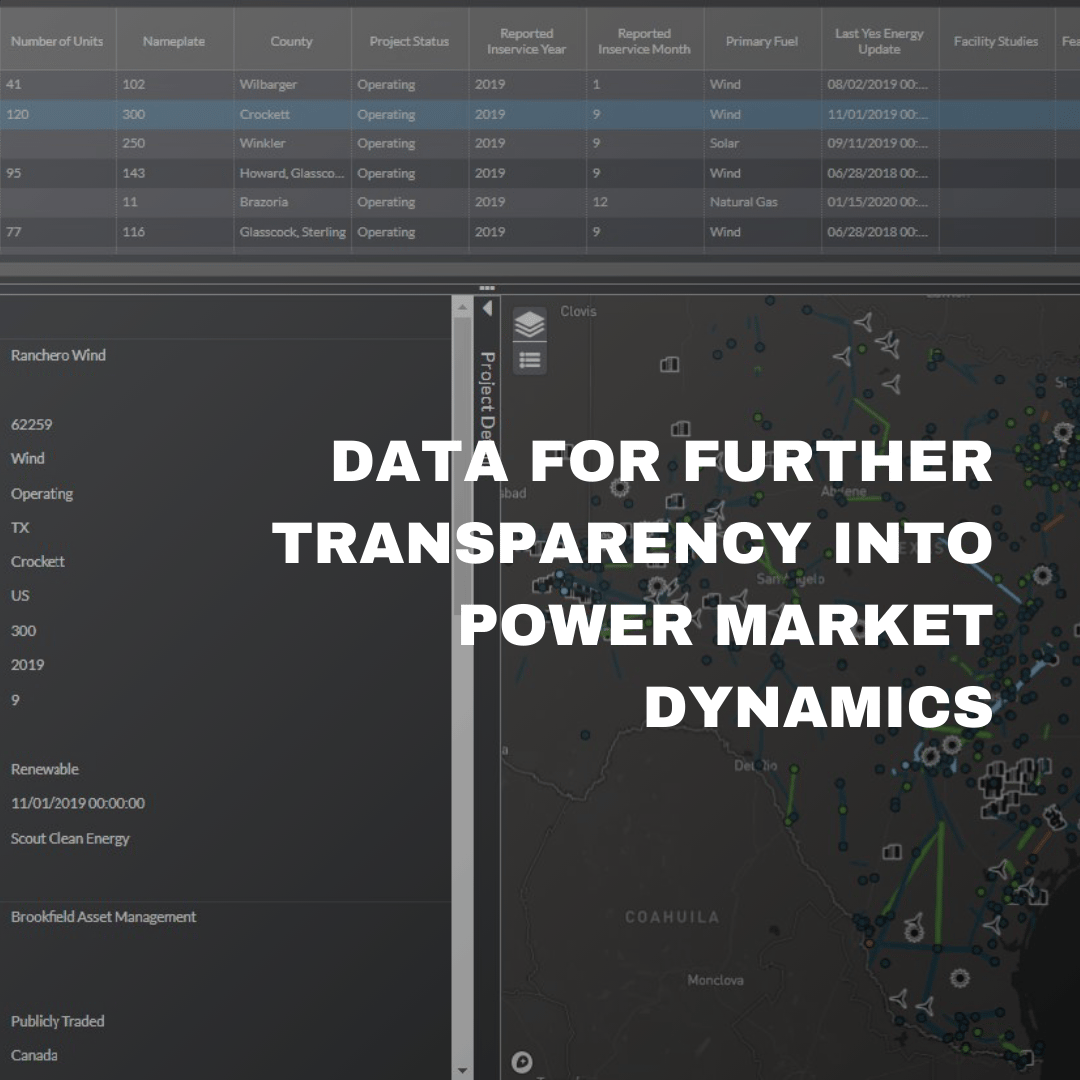This screenshot has width=1080, height=1080.
Task: Select the Winkler Solar project row
Action: pyautogui.click(x=540, y=143)
